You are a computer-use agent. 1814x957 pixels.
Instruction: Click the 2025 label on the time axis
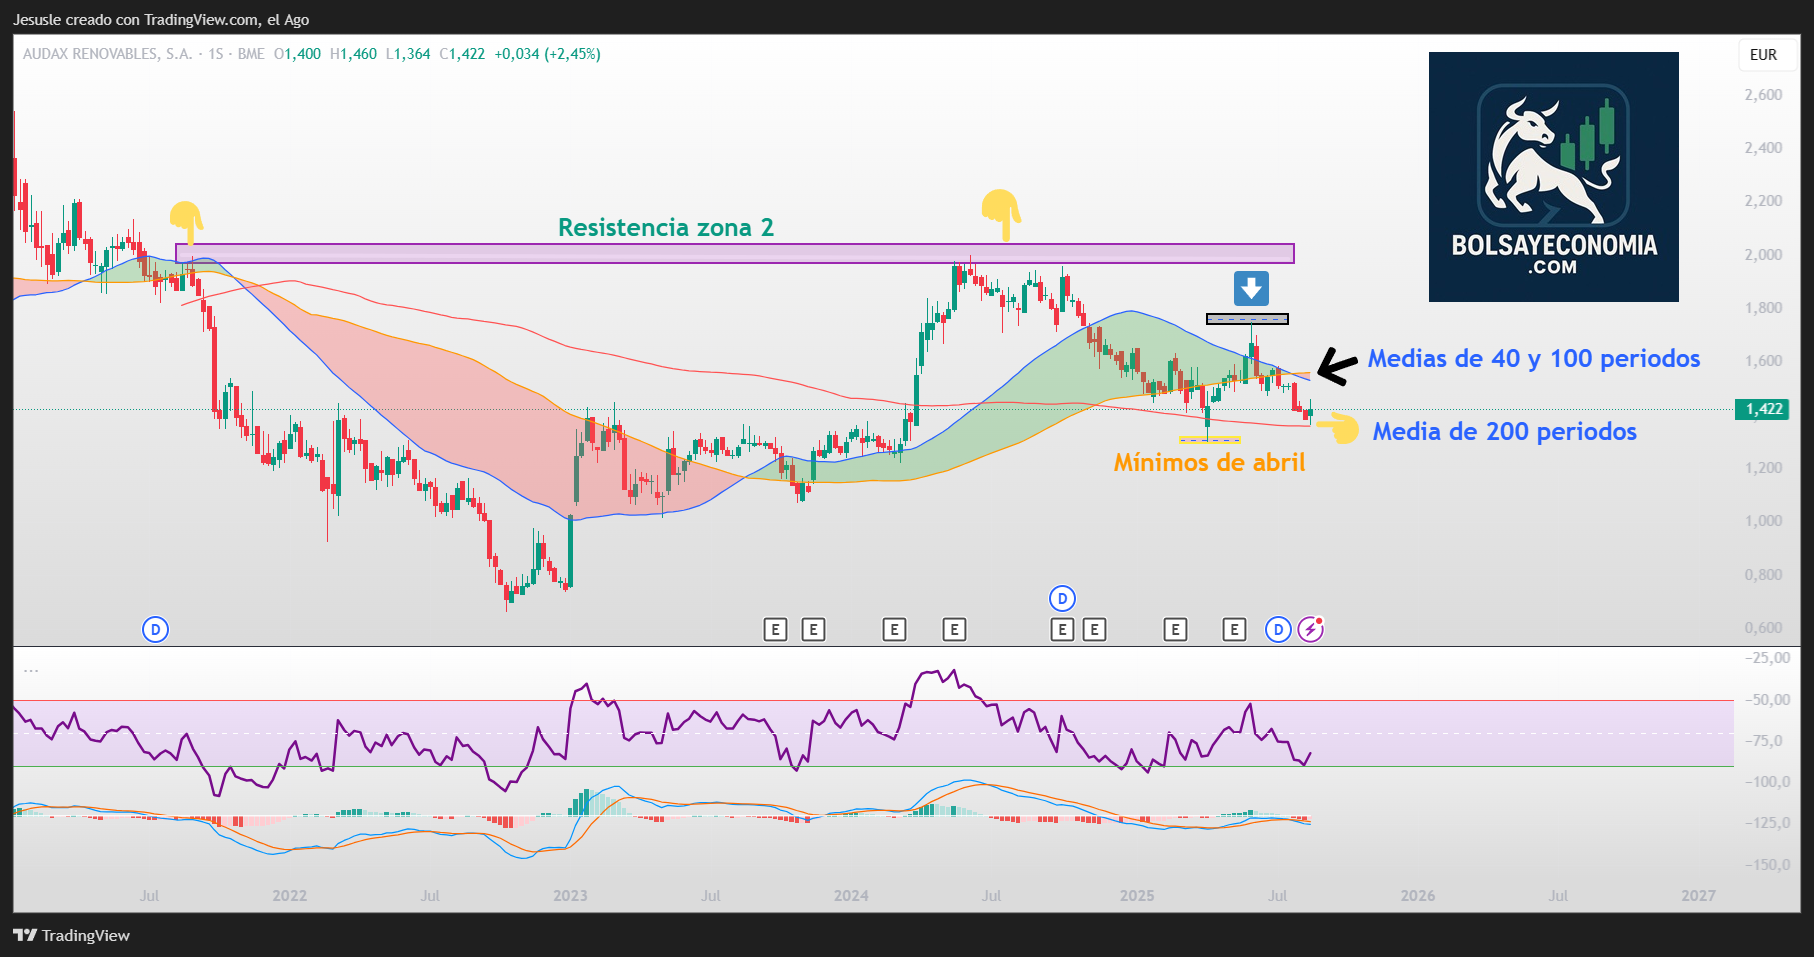(1137, 895)
